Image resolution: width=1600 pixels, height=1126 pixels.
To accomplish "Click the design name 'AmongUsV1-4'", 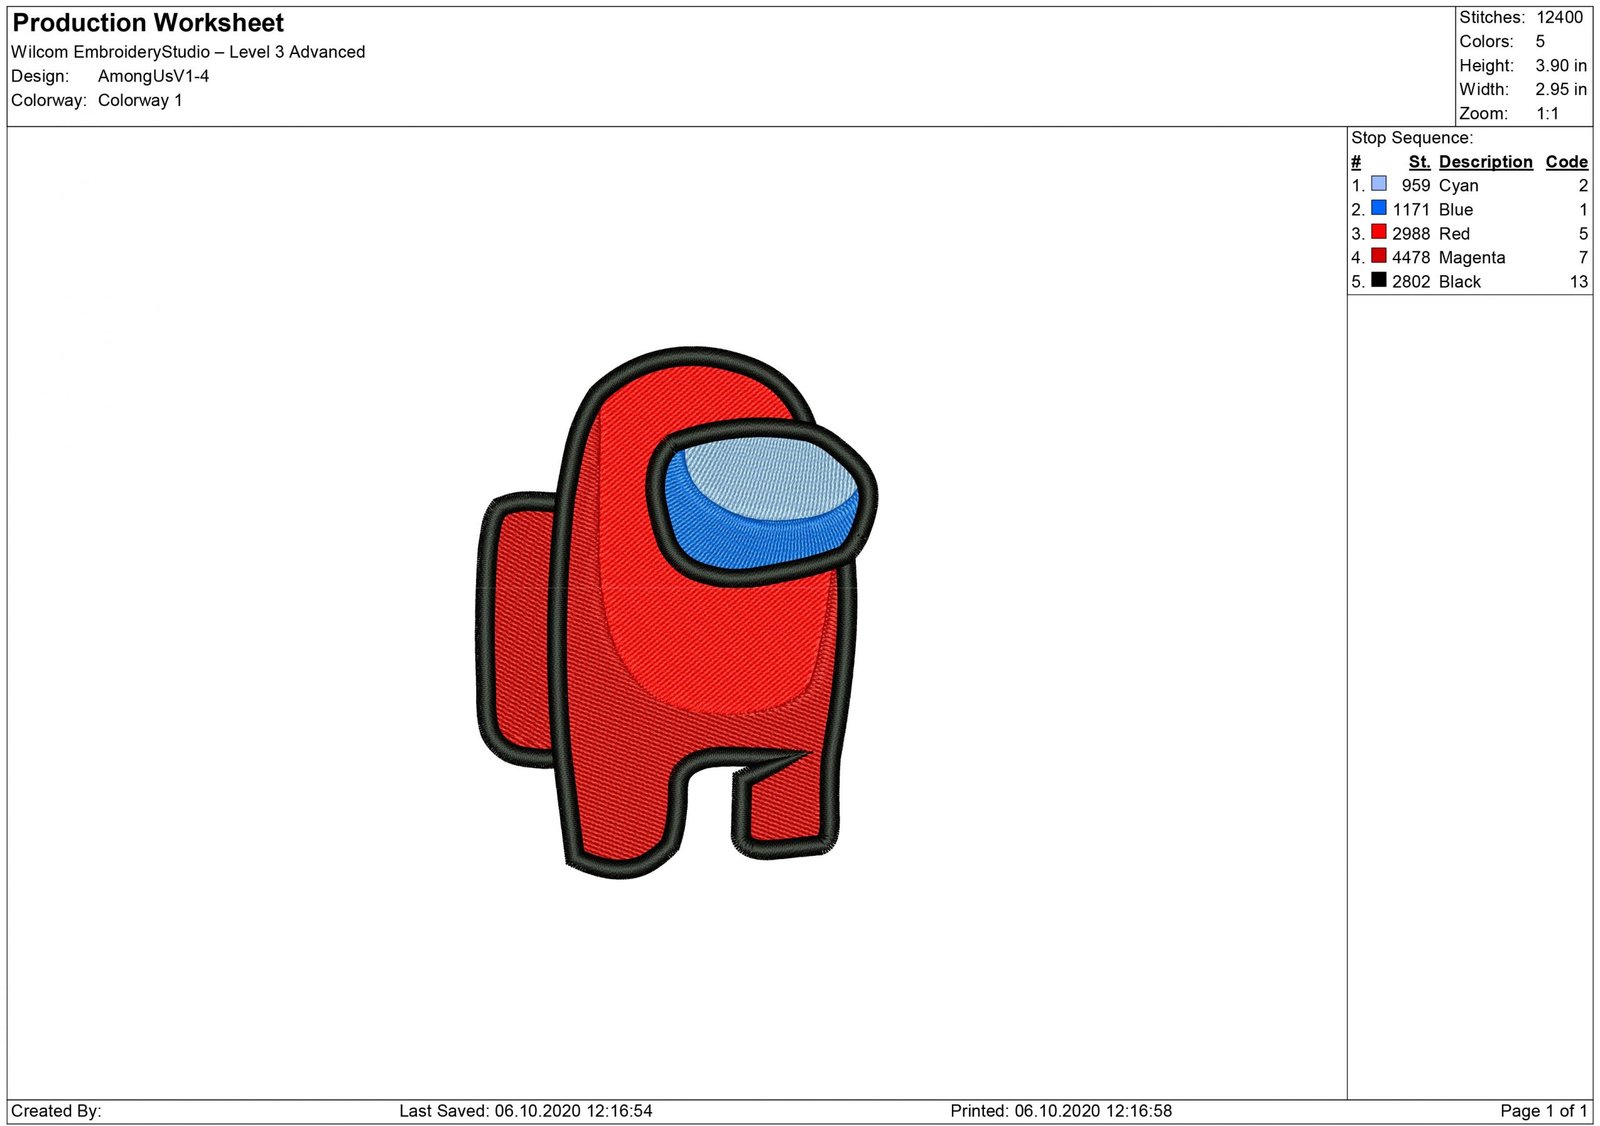I will coord(153,76).
